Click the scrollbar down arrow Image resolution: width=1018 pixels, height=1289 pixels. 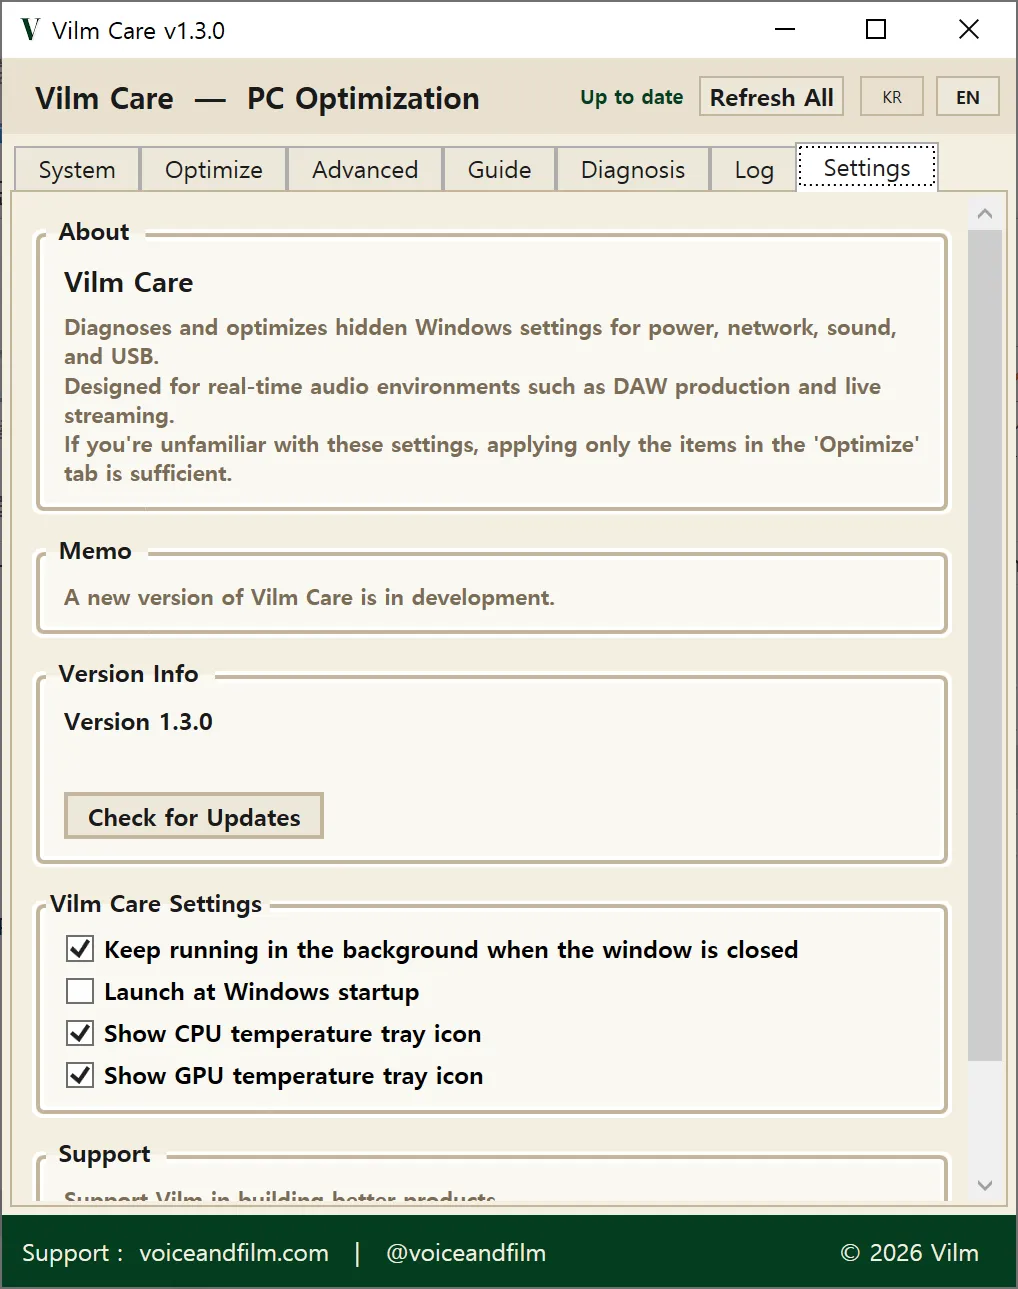(x=985, y=1185)
